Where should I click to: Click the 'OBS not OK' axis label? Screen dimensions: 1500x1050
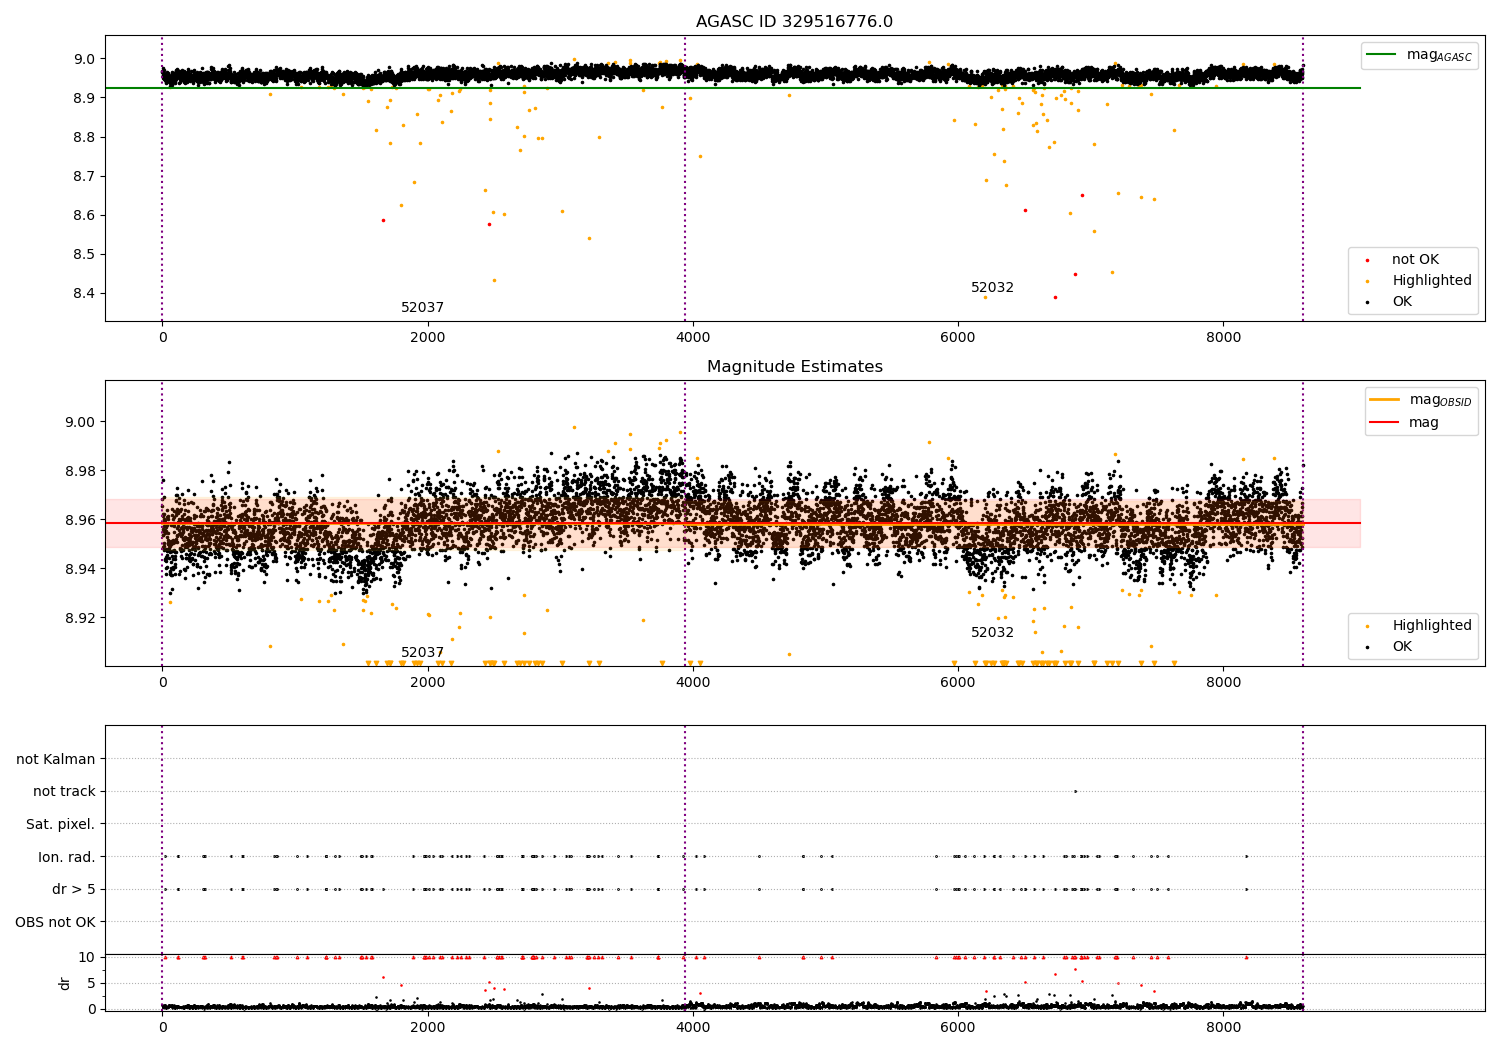click(x=56, y=922)
